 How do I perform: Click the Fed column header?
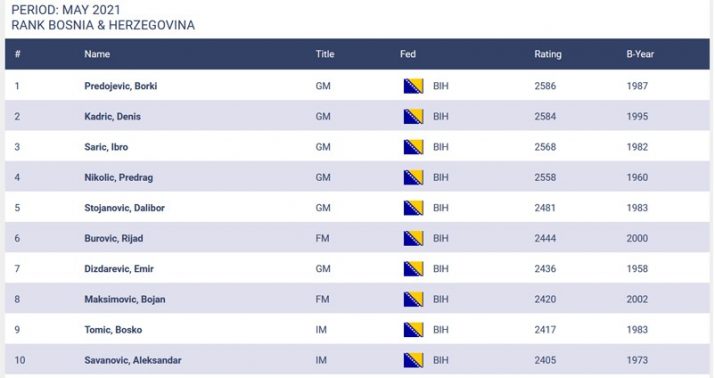click(x=408, y=54)
